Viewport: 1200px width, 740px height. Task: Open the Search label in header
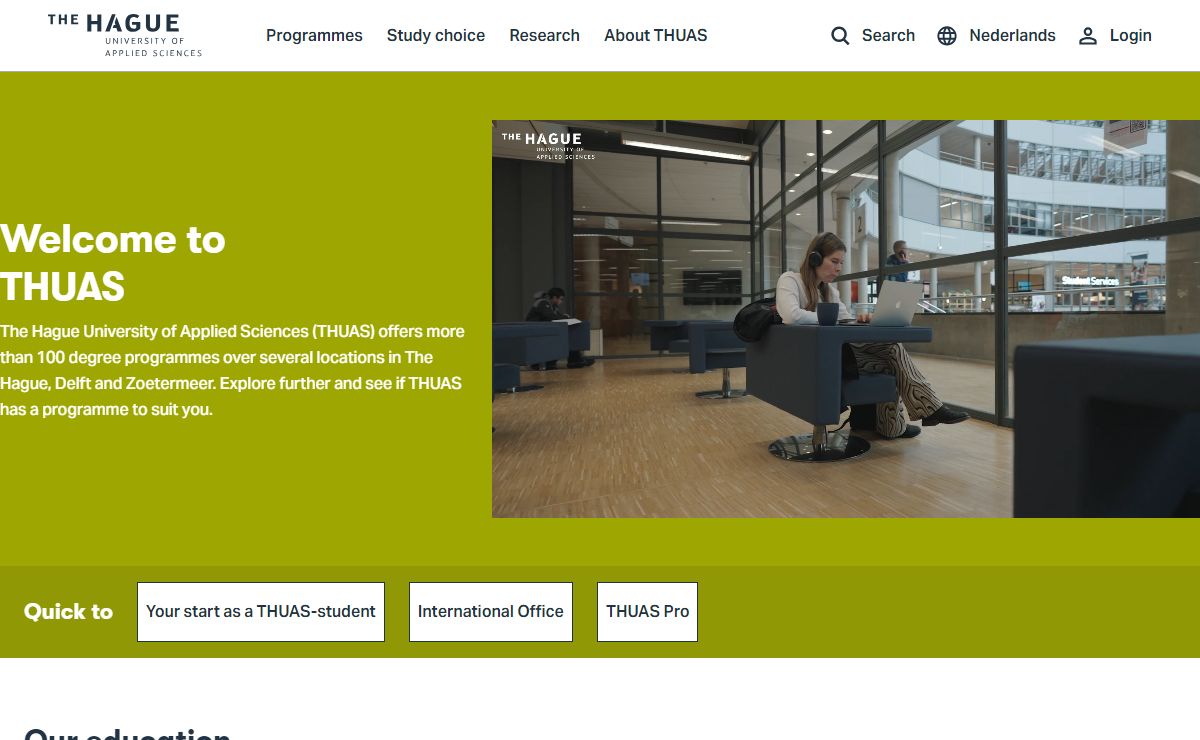[888, 35]
